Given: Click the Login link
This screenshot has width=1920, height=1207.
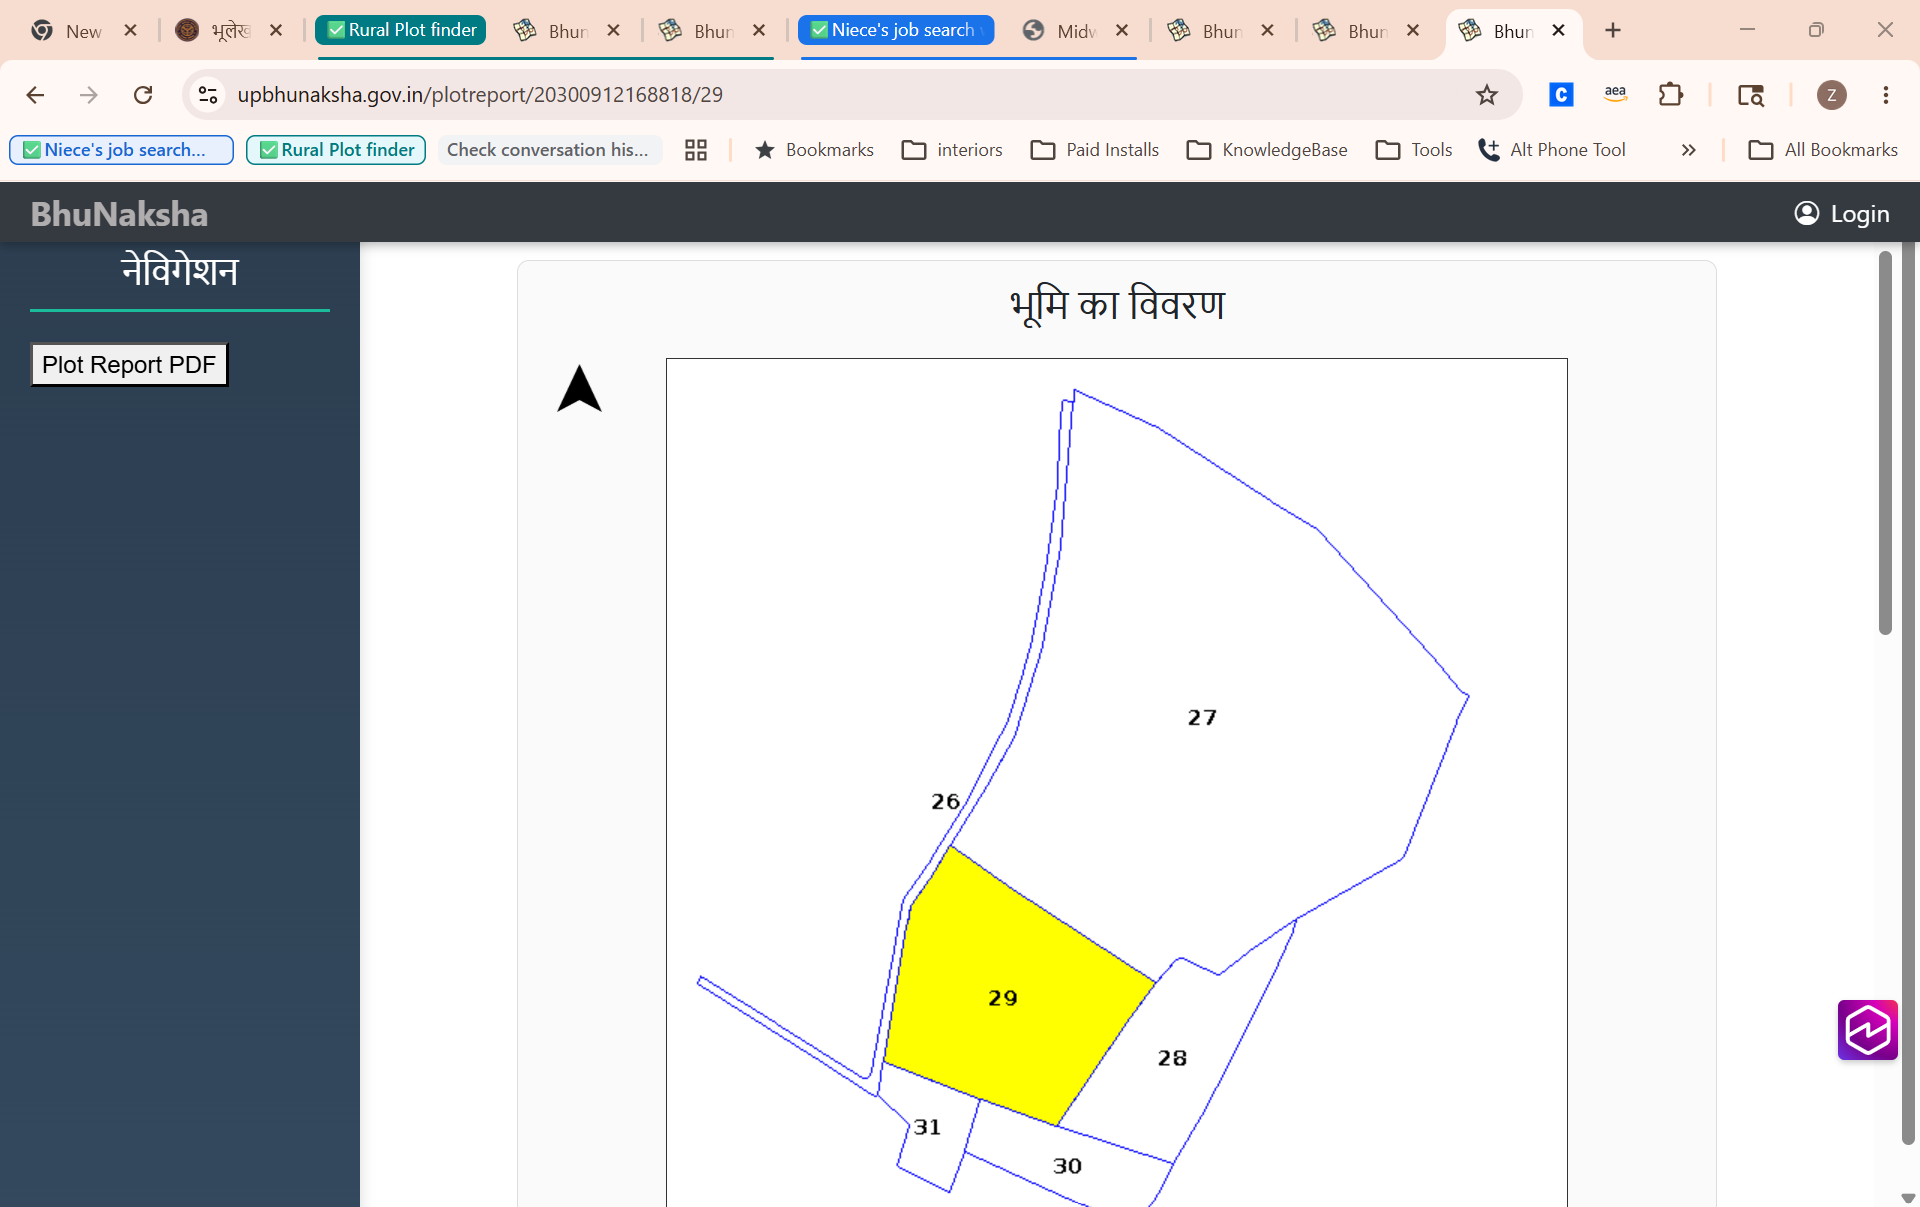Looking at the screenshot, I should (x=1842, y=213).
